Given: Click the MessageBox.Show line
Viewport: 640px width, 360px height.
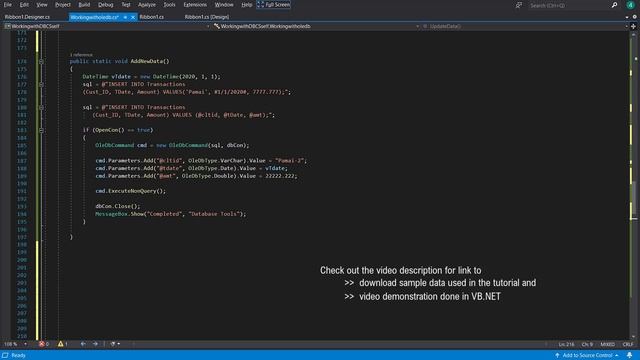Looking at the screenshot, I should [x=171, y=214].
